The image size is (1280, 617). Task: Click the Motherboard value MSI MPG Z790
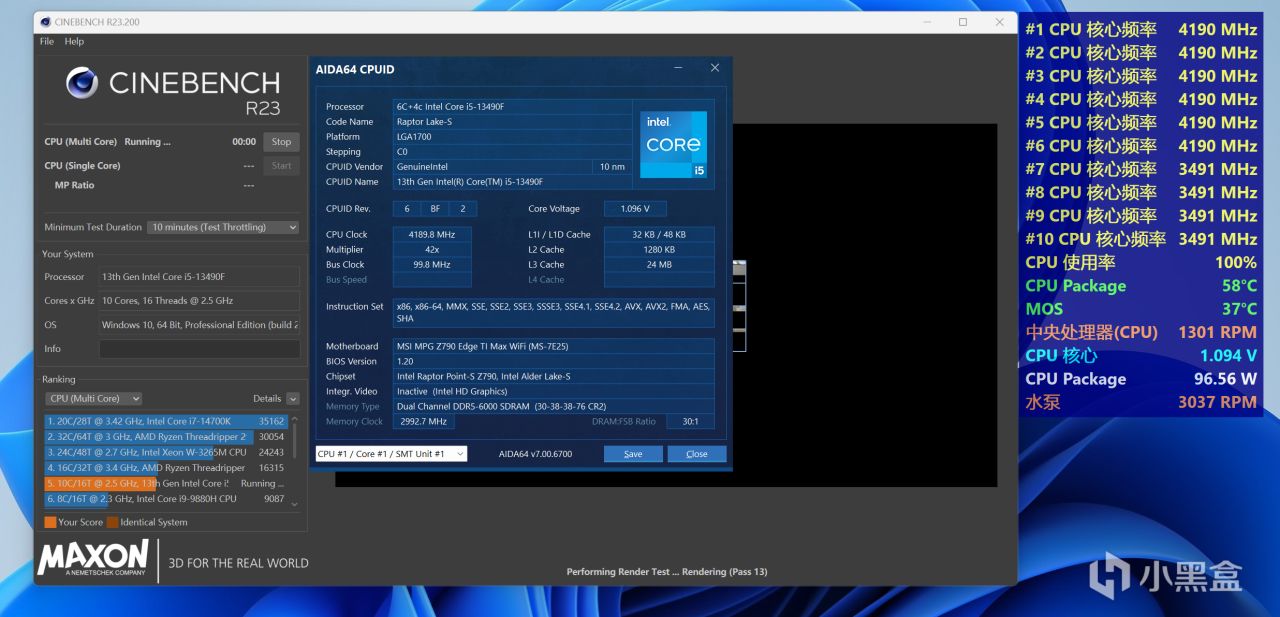tap(554, 346)
